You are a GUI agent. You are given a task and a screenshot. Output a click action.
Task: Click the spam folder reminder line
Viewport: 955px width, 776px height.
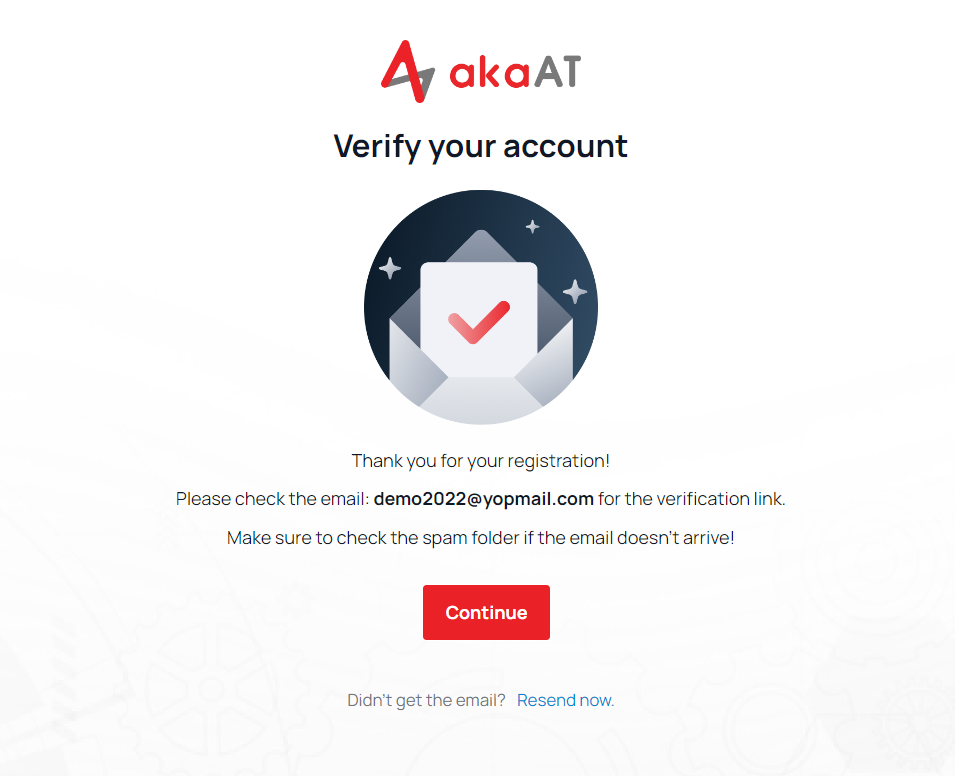pyautogui.click(x=480, y=538)
